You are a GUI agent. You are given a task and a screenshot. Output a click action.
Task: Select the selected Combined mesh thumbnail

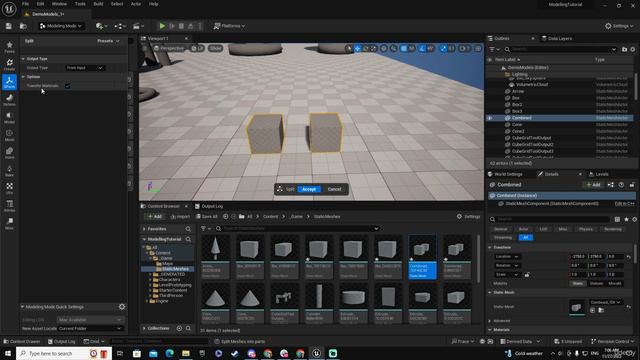pos(422,257)
